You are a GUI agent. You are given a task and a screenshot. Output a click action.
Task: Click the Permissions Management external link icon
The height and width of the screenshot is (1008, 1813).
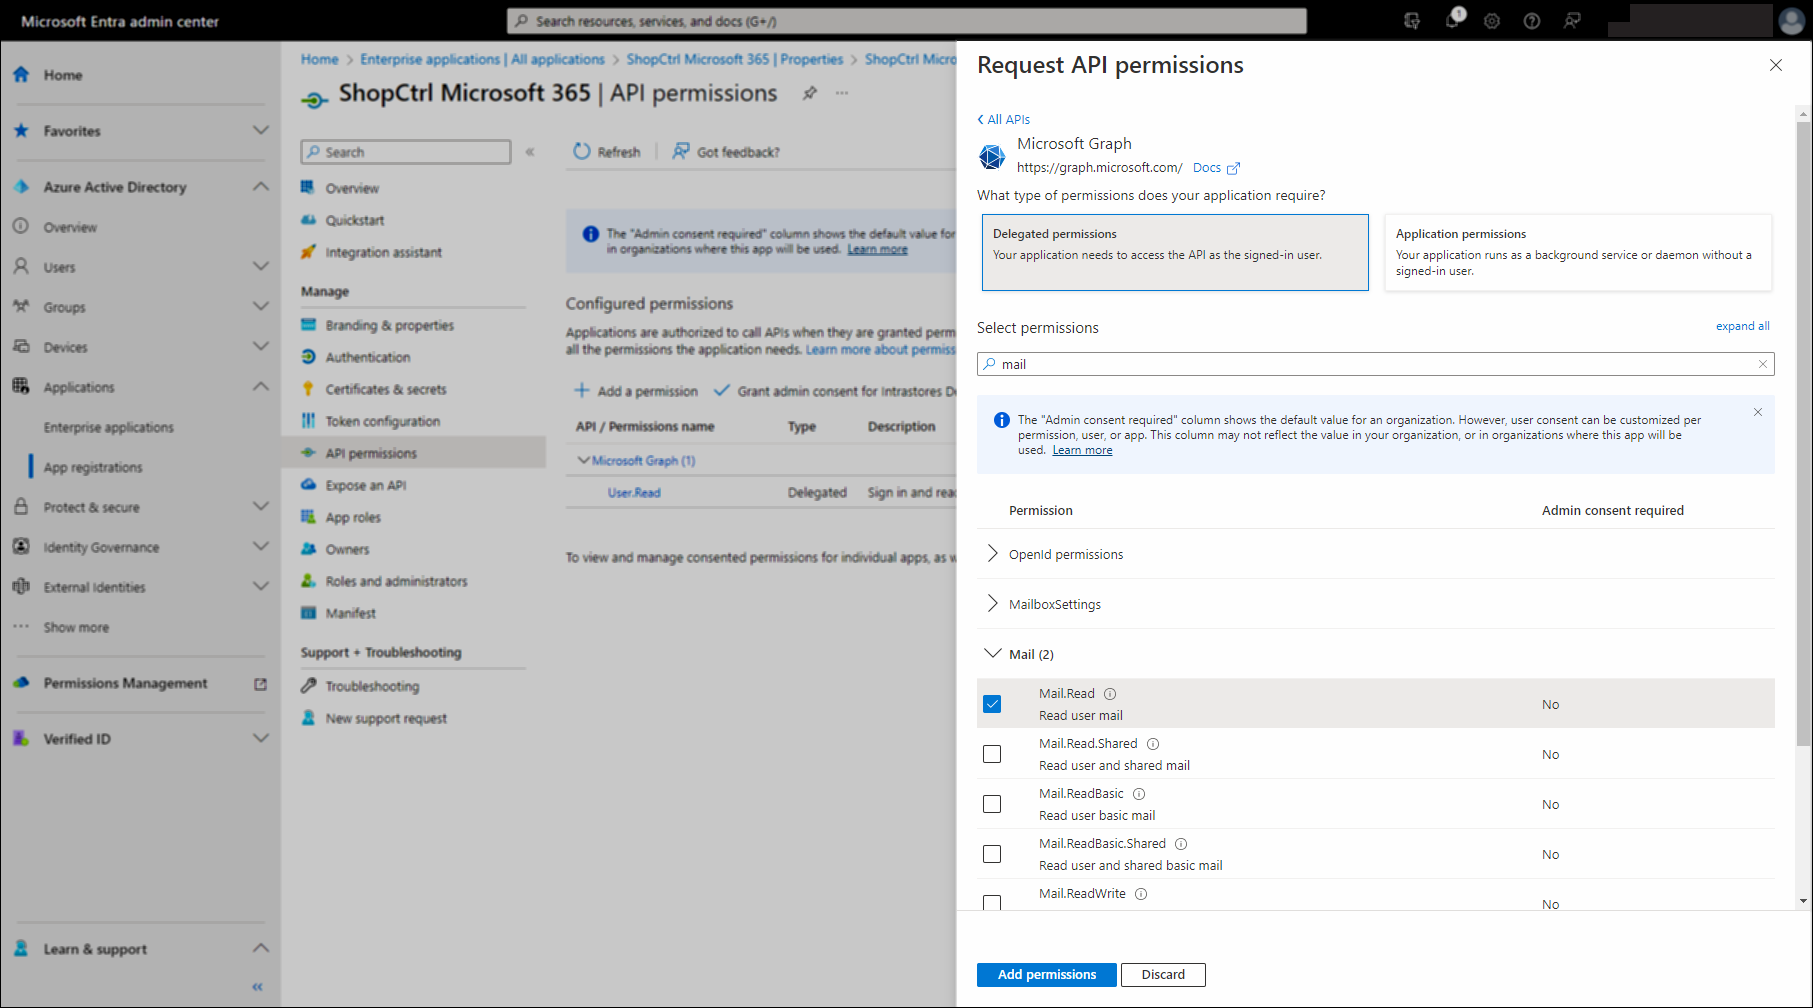(261, 684)
